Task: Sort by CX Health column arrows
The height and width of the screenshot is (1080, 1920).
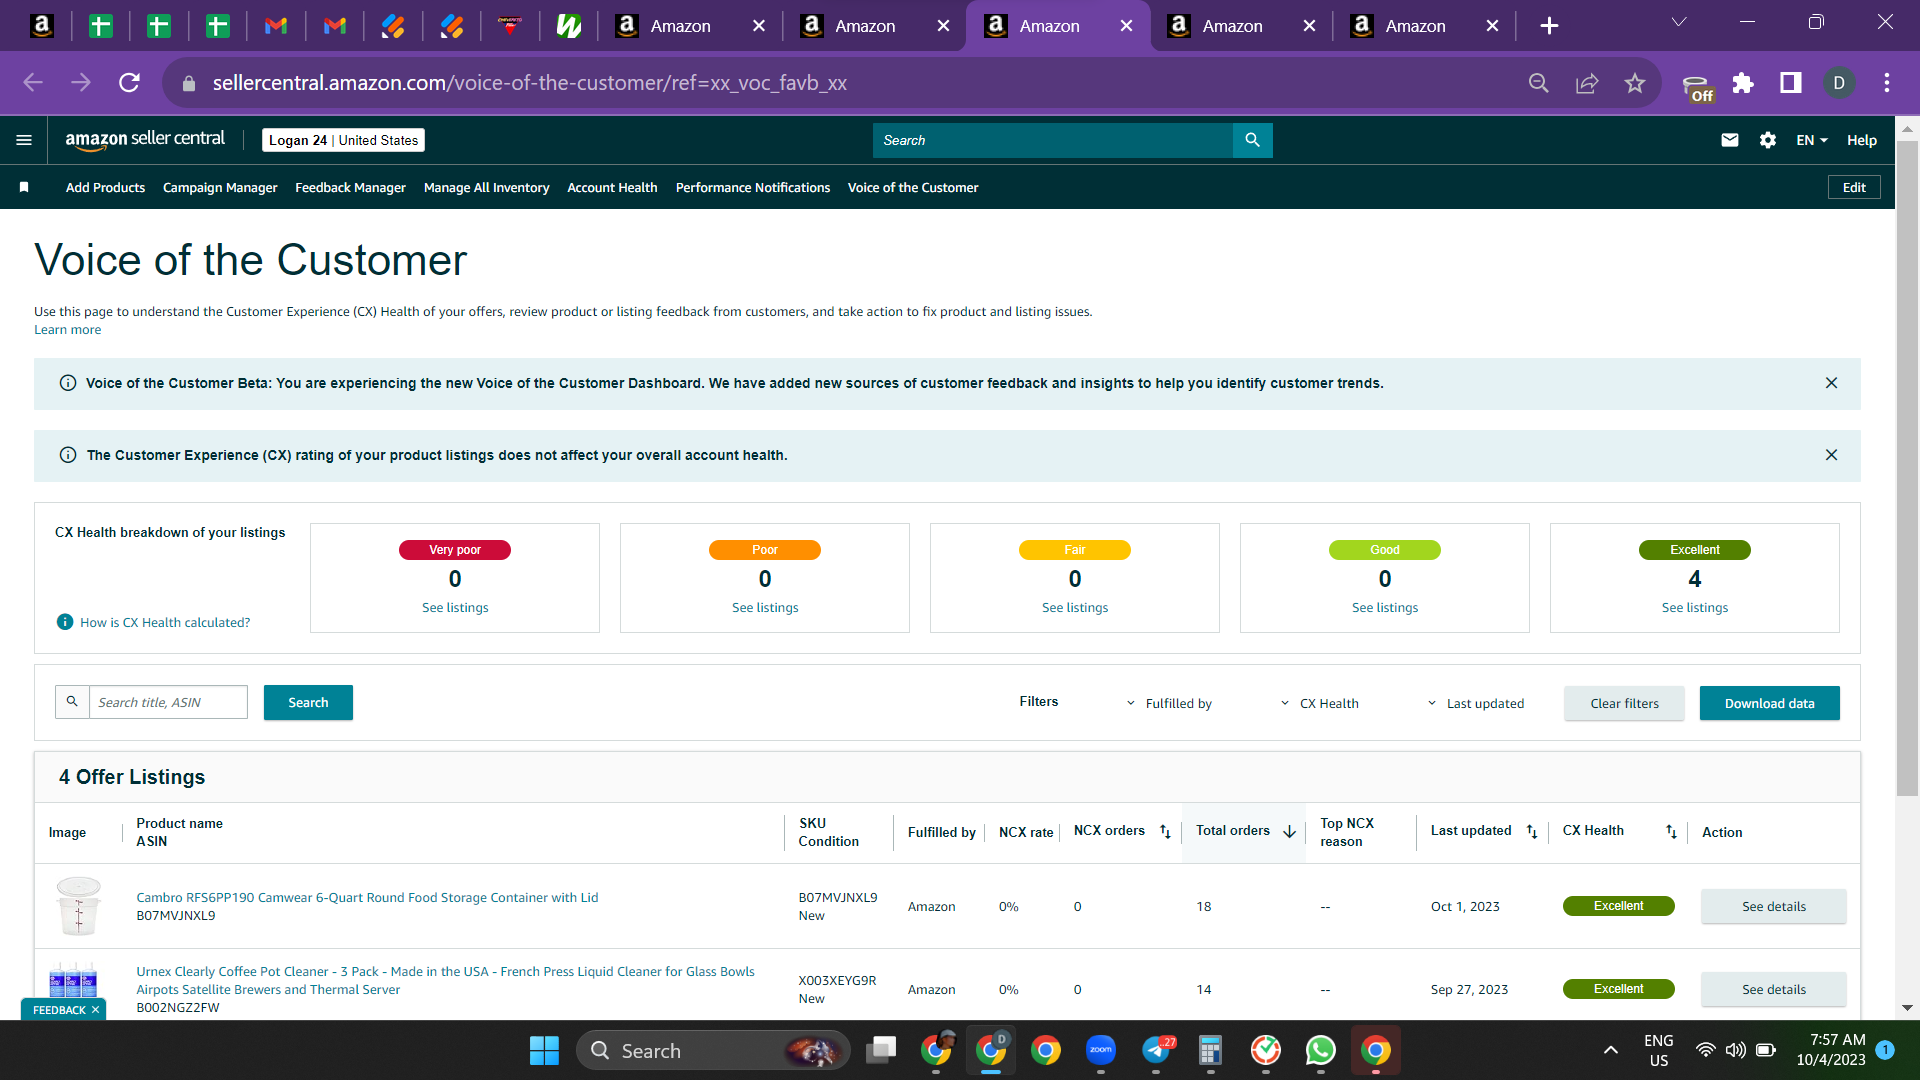Action: pos(1671,832)
